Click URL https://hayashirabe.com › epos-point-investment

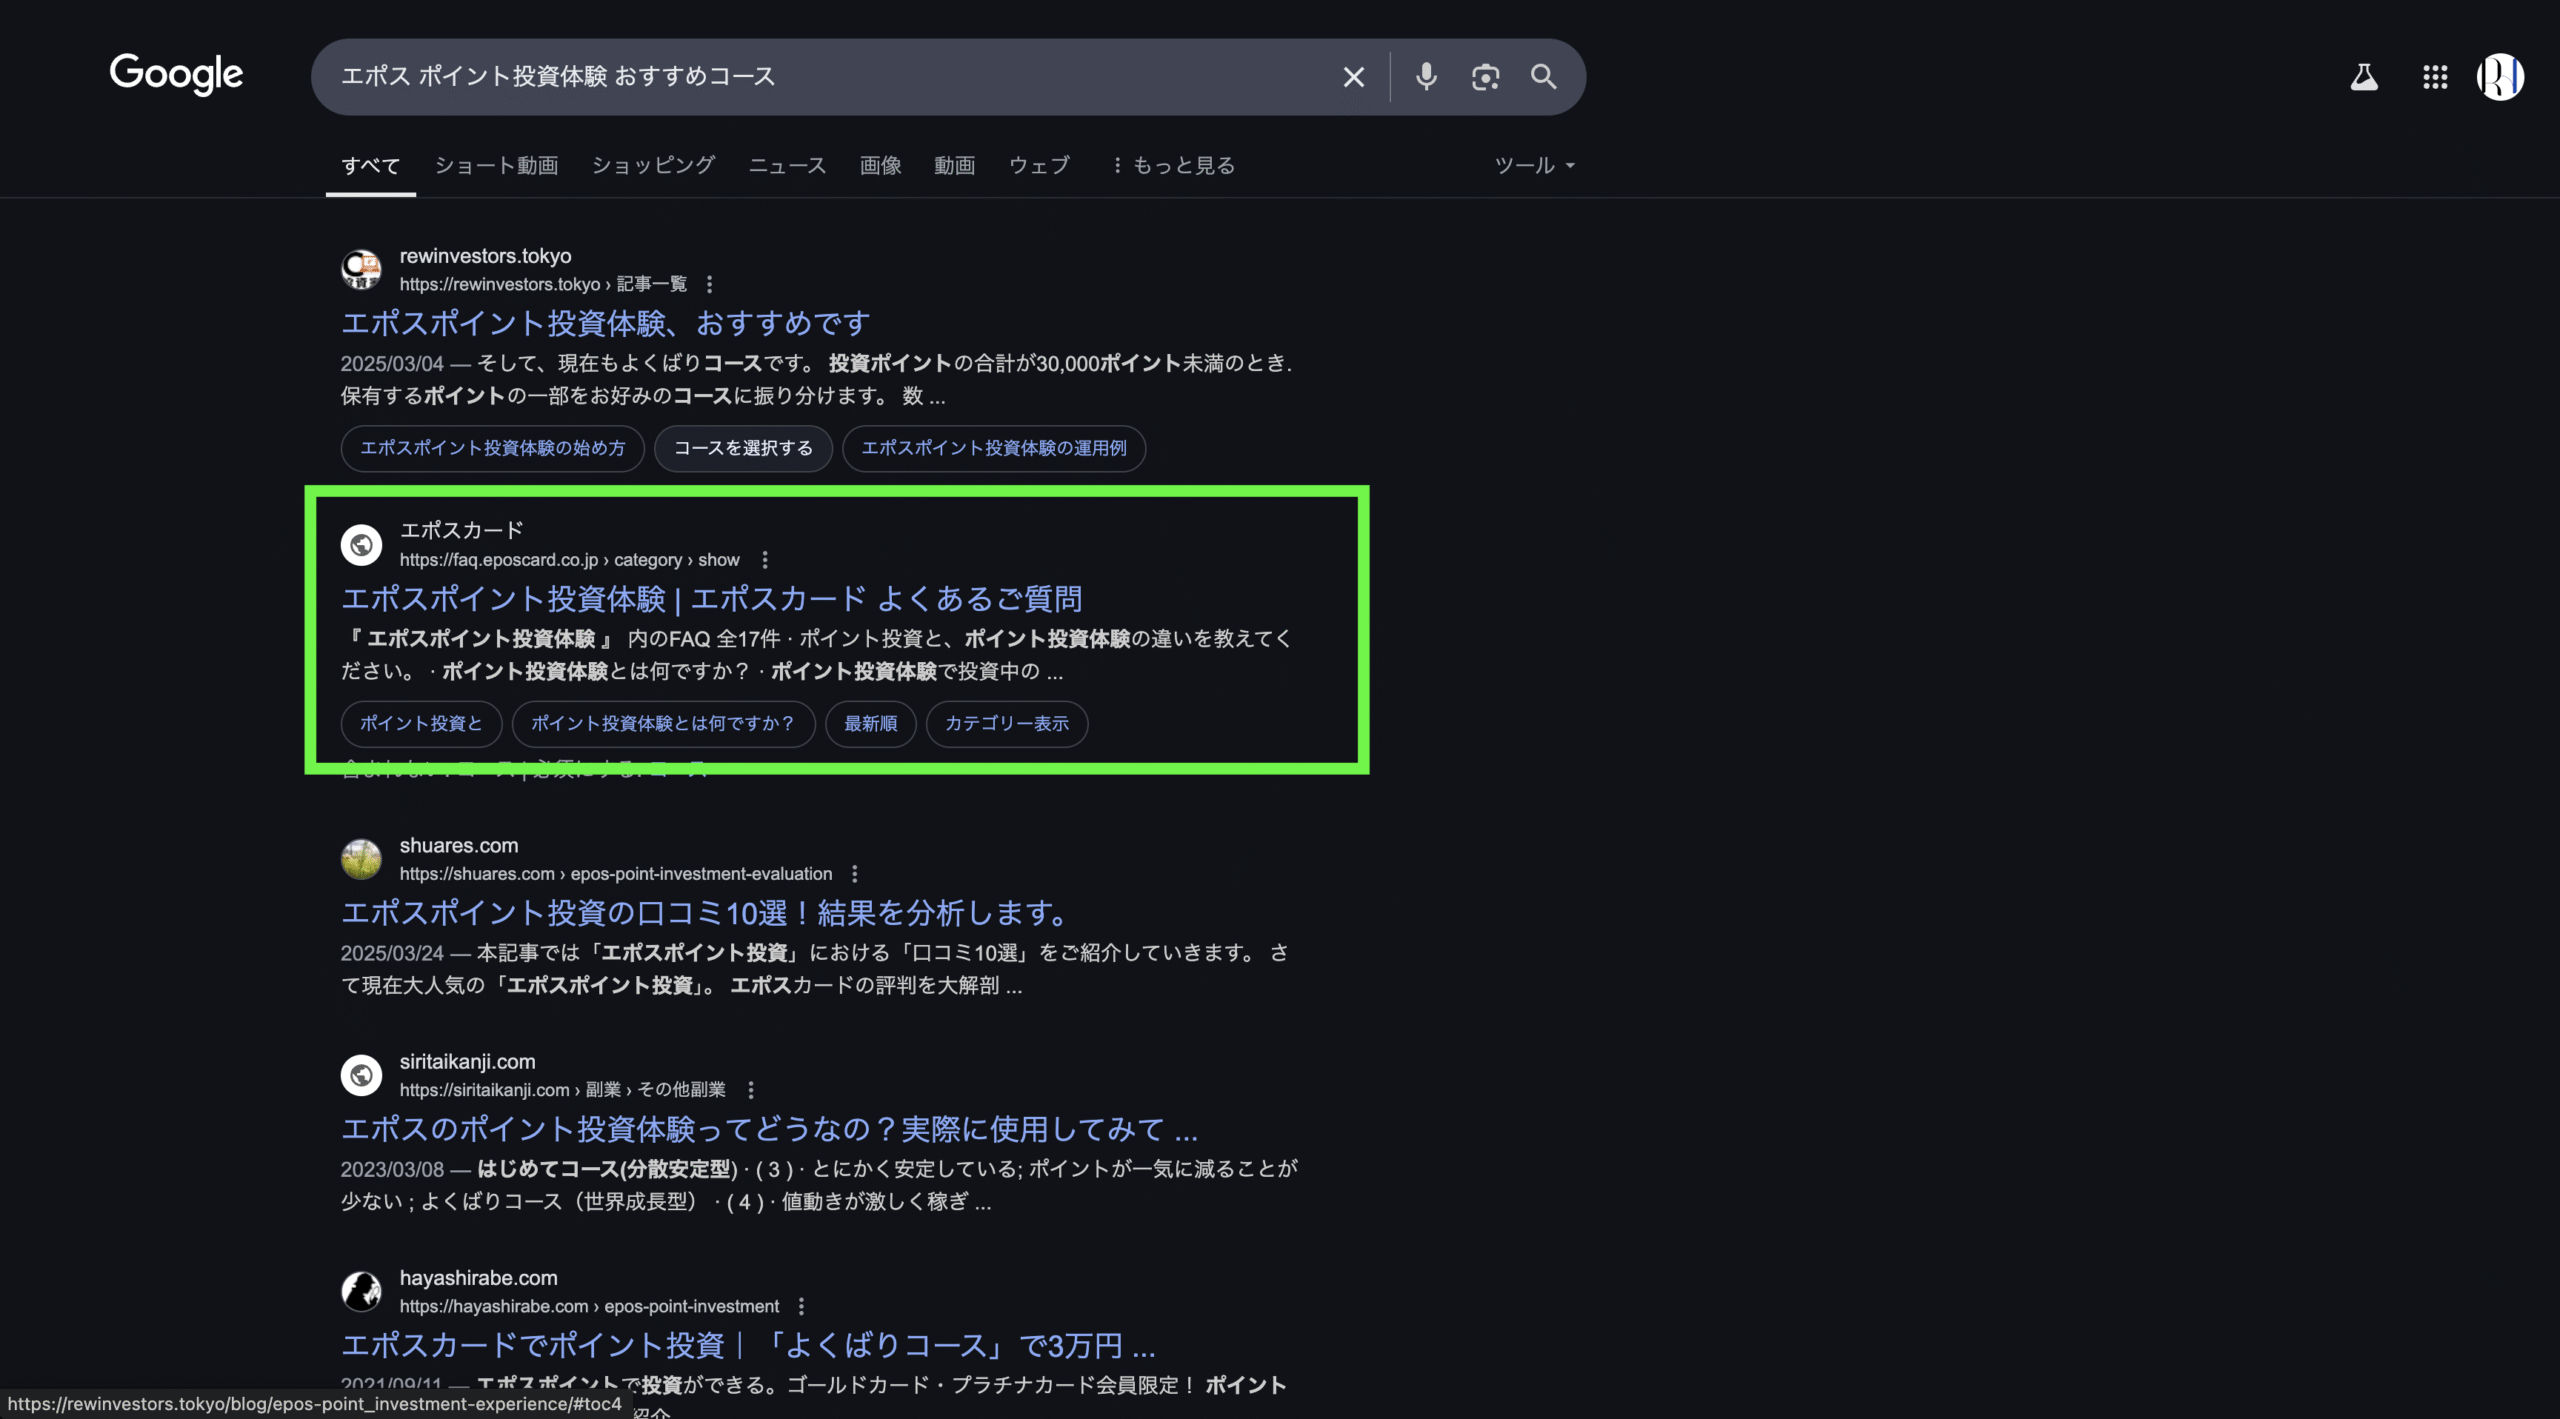point(588,1307)
